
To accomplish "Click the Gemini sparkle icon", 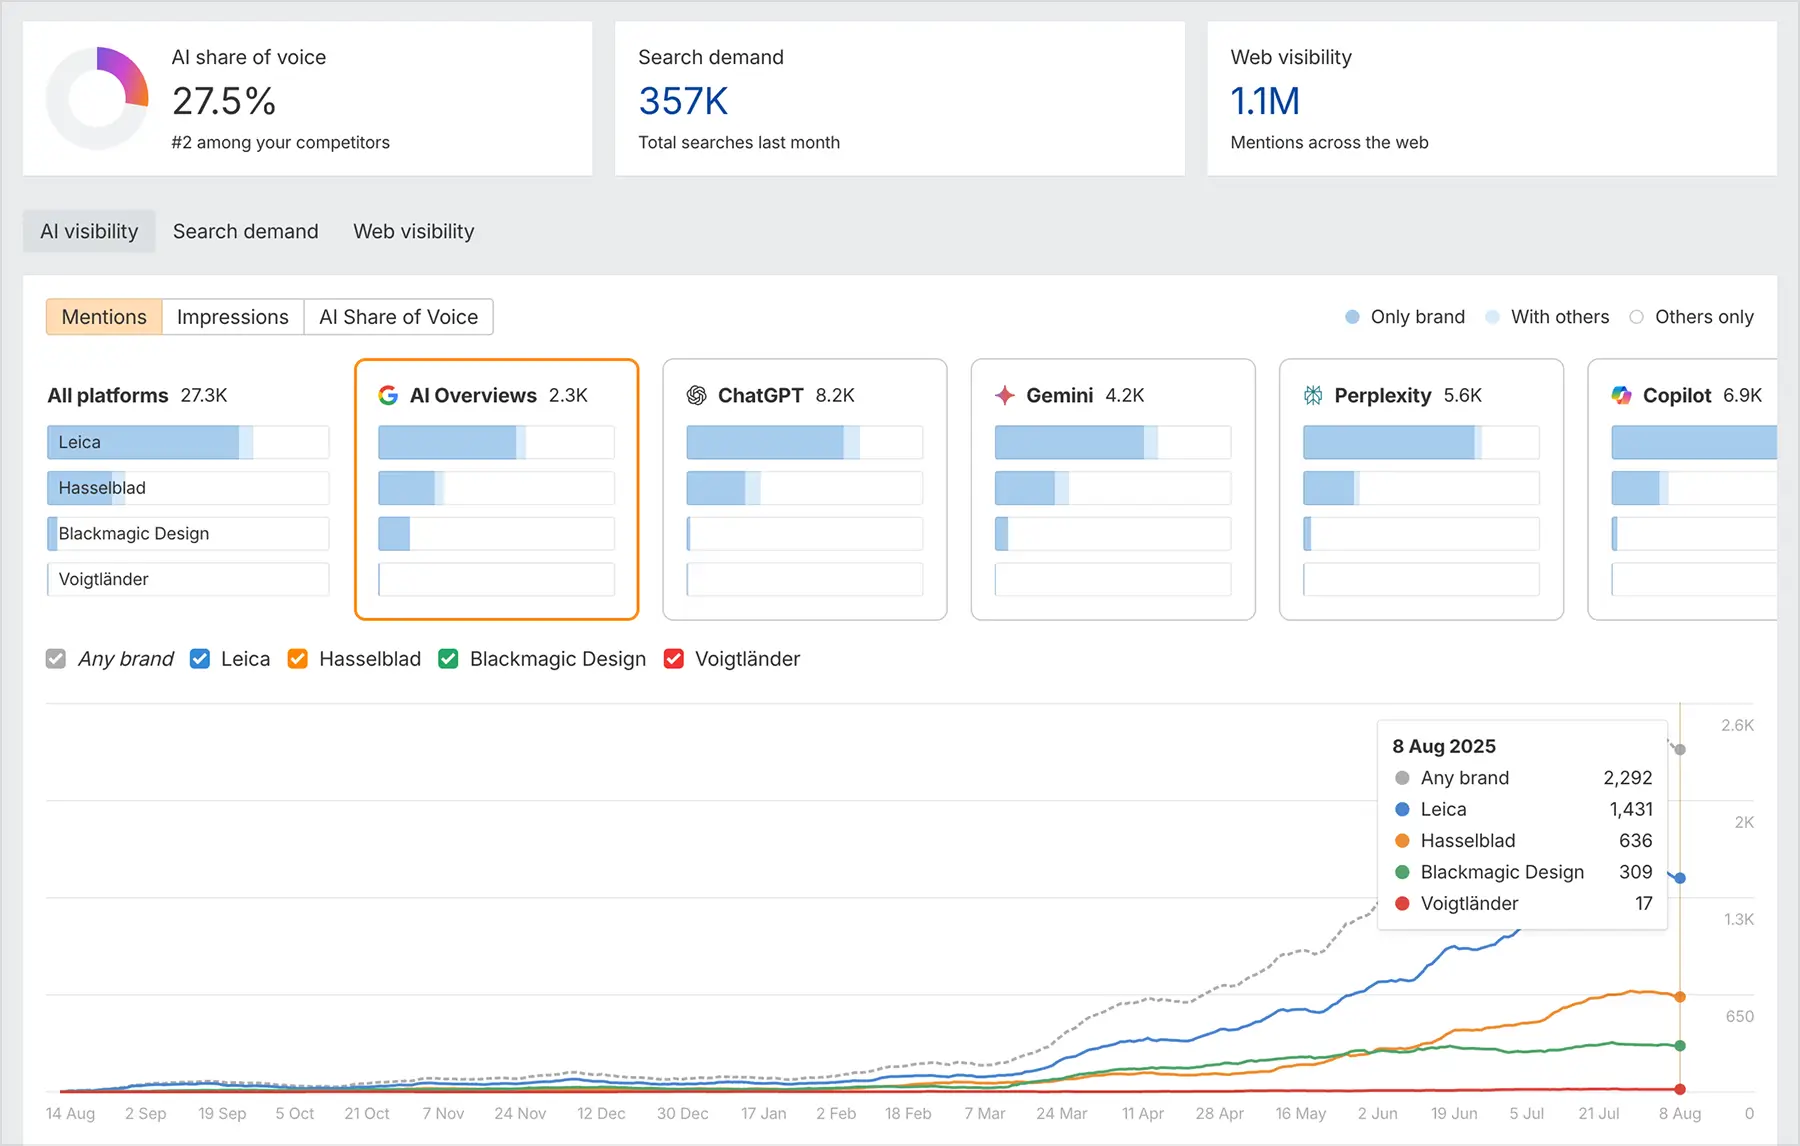I will (1004, 395).
